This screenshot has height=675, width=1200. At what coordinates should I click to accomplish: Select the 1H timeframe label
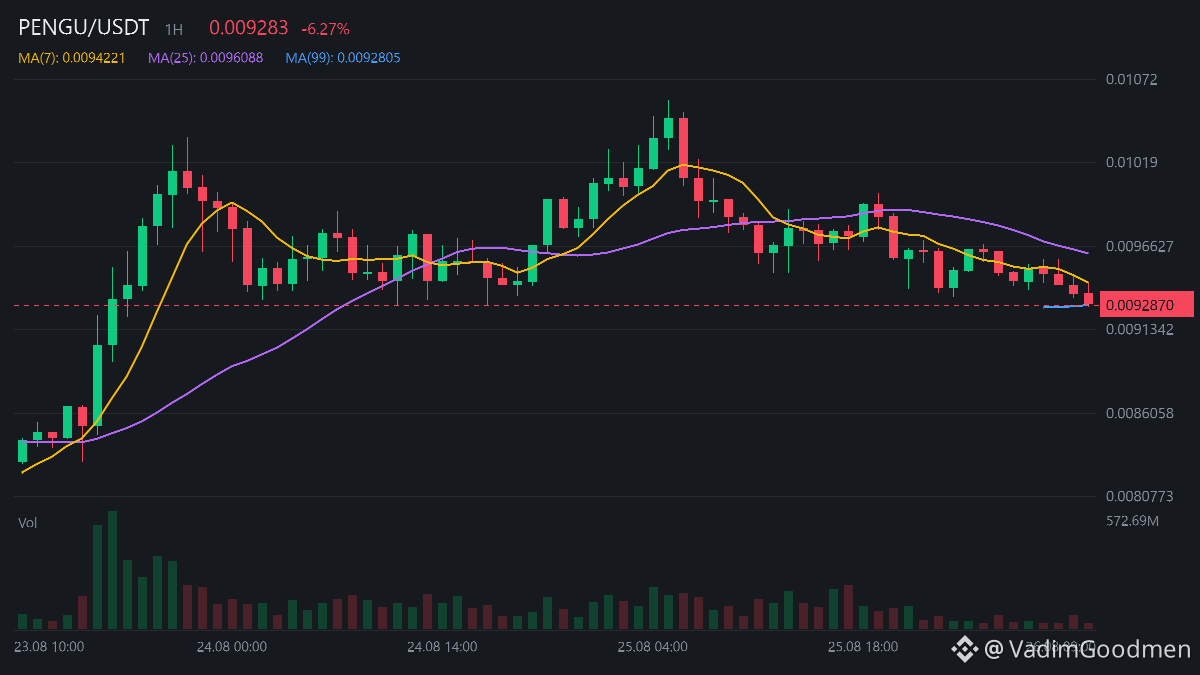(174, 30)
